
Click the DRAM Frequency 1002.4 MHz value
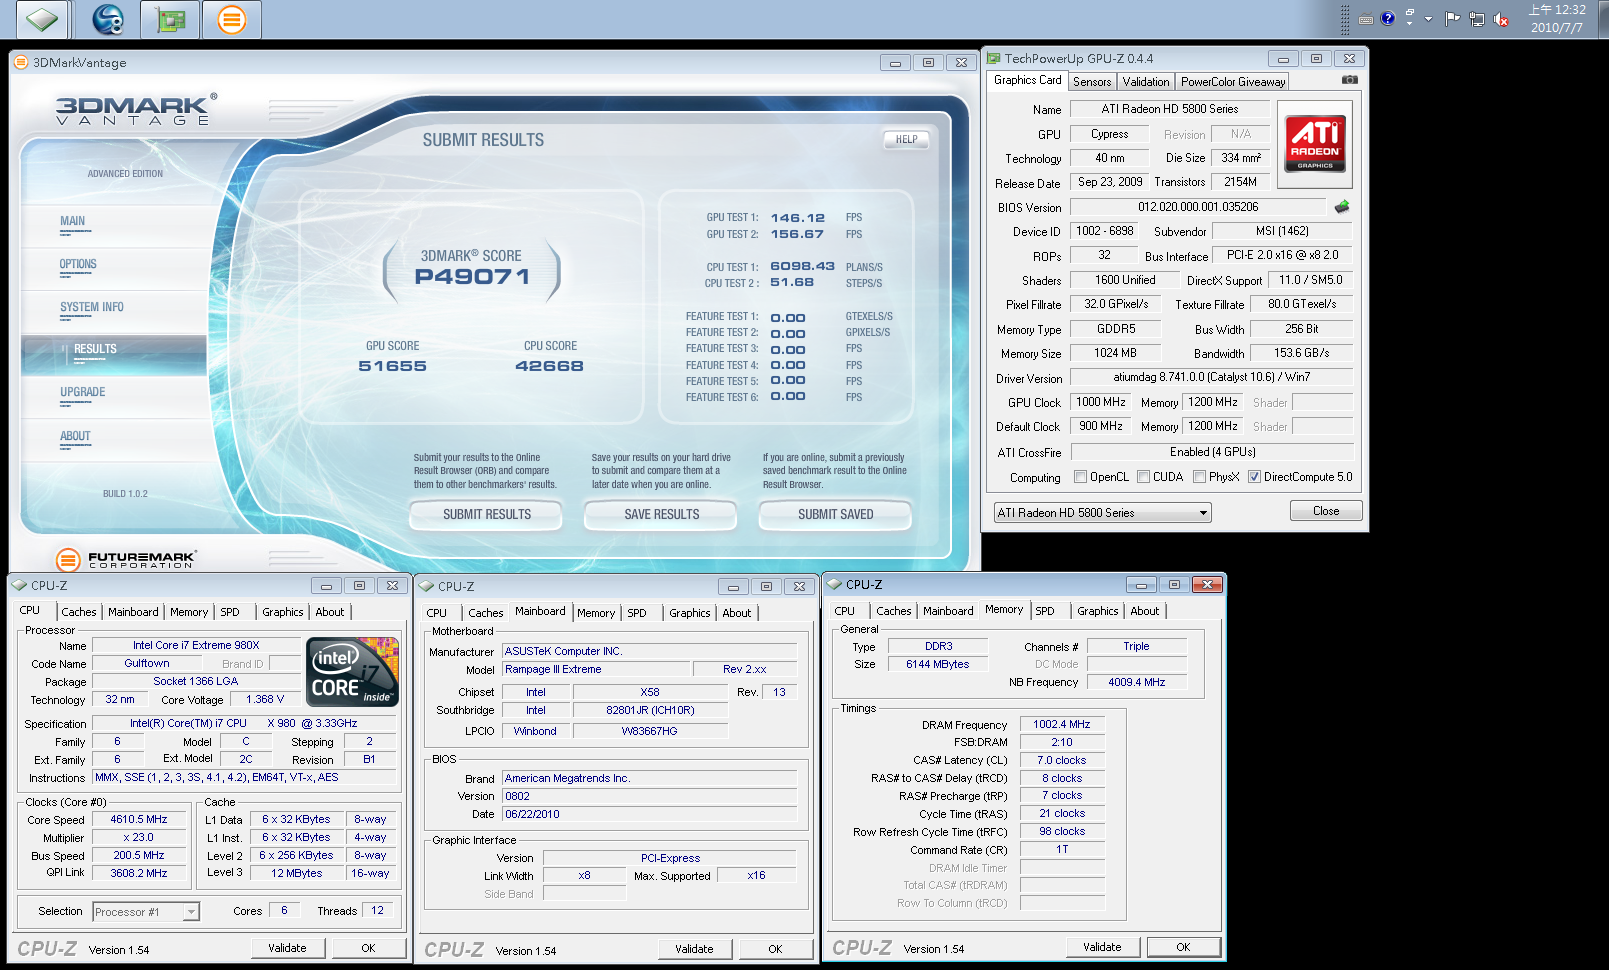click(x=1062, y=724)
